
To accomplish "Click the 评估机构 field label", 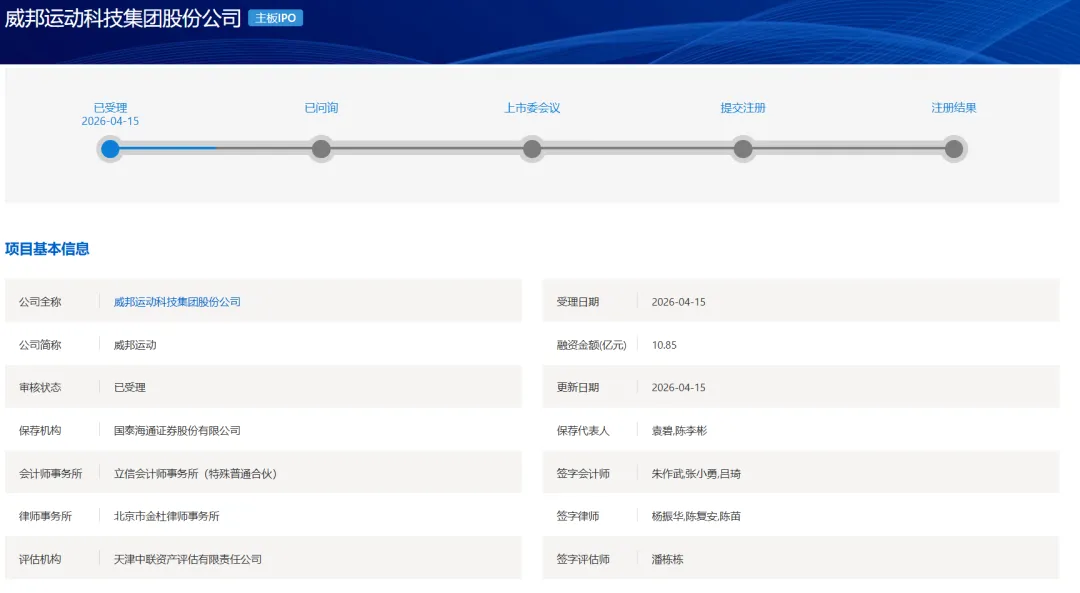I will pos(40,559).
